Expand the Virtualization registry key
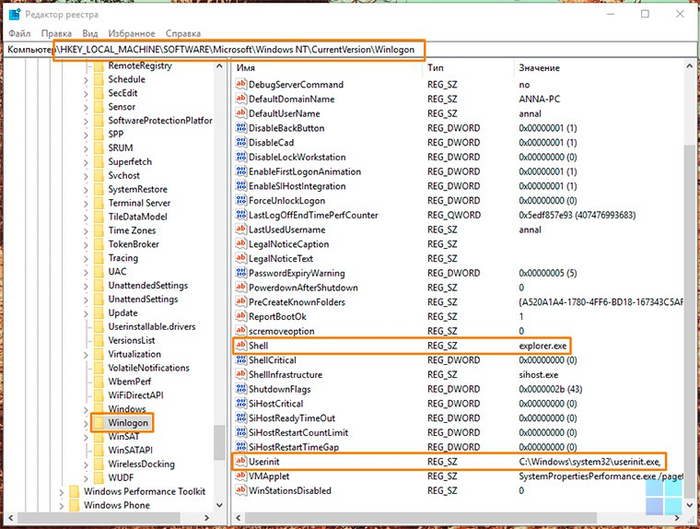 (x=86, y=354)
